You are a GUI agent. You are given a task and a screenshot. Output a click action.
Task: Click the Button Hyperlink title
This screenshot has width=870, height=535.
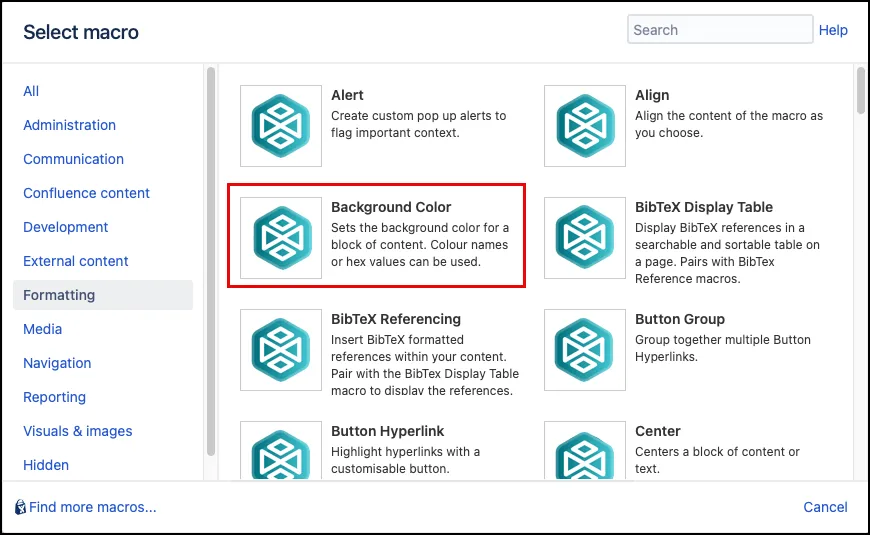[x=388, y=431]
